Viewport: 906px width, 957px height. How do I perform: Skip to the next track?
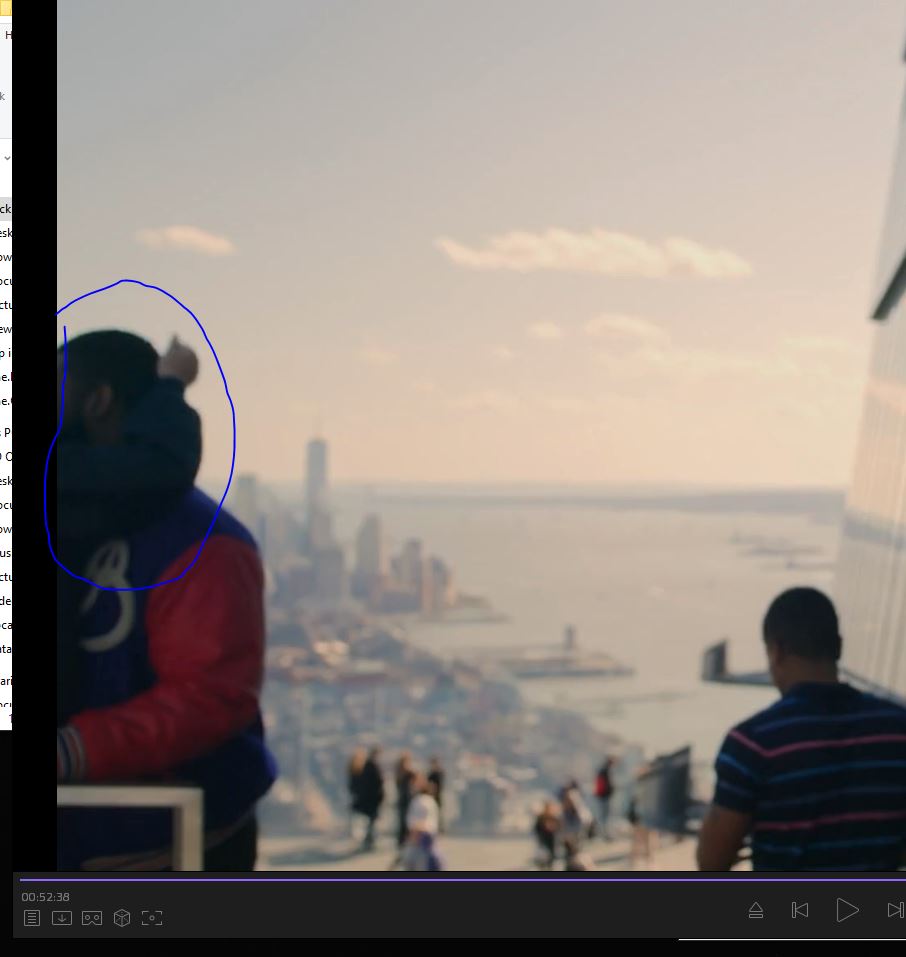click(895, 910)
